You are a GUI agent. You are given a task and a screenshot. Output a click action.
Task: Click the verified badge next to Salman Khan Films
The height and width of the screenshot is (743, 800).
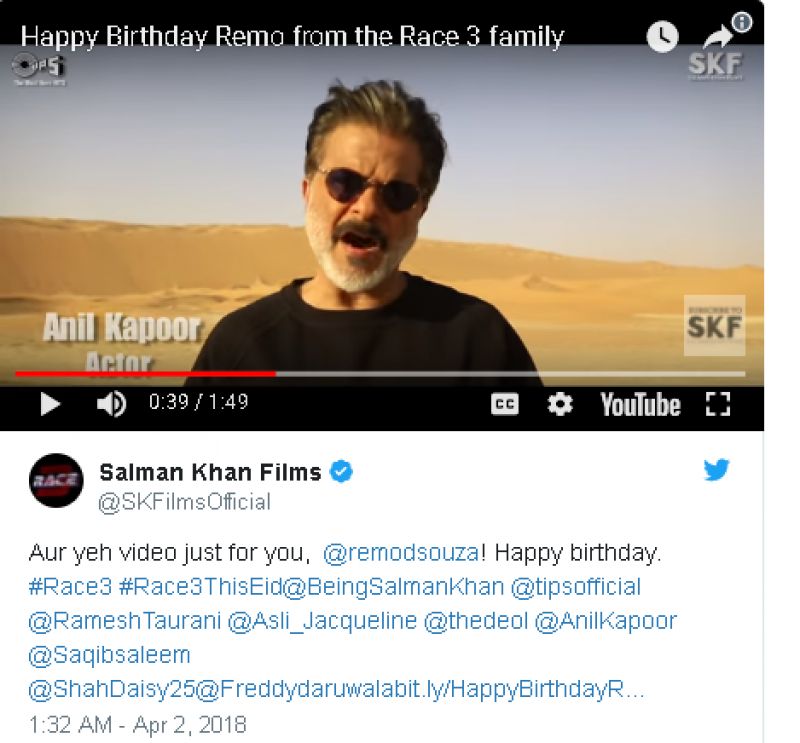(341, 469)
